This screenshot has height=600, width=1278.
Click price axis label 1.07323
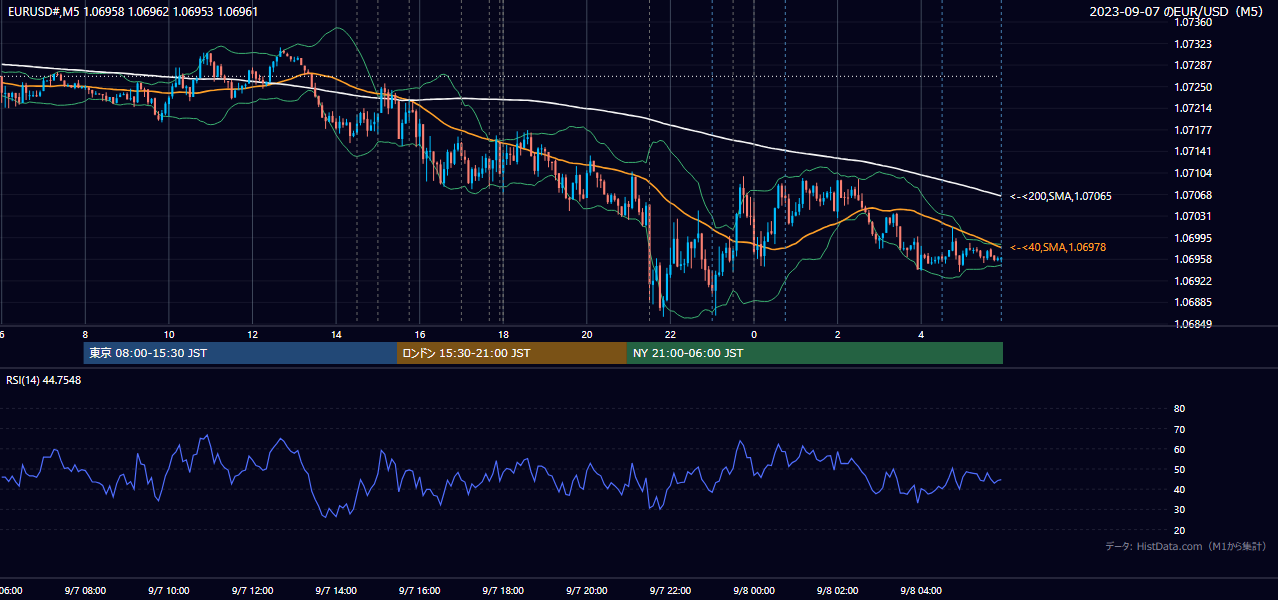[x=1192, y=45]
